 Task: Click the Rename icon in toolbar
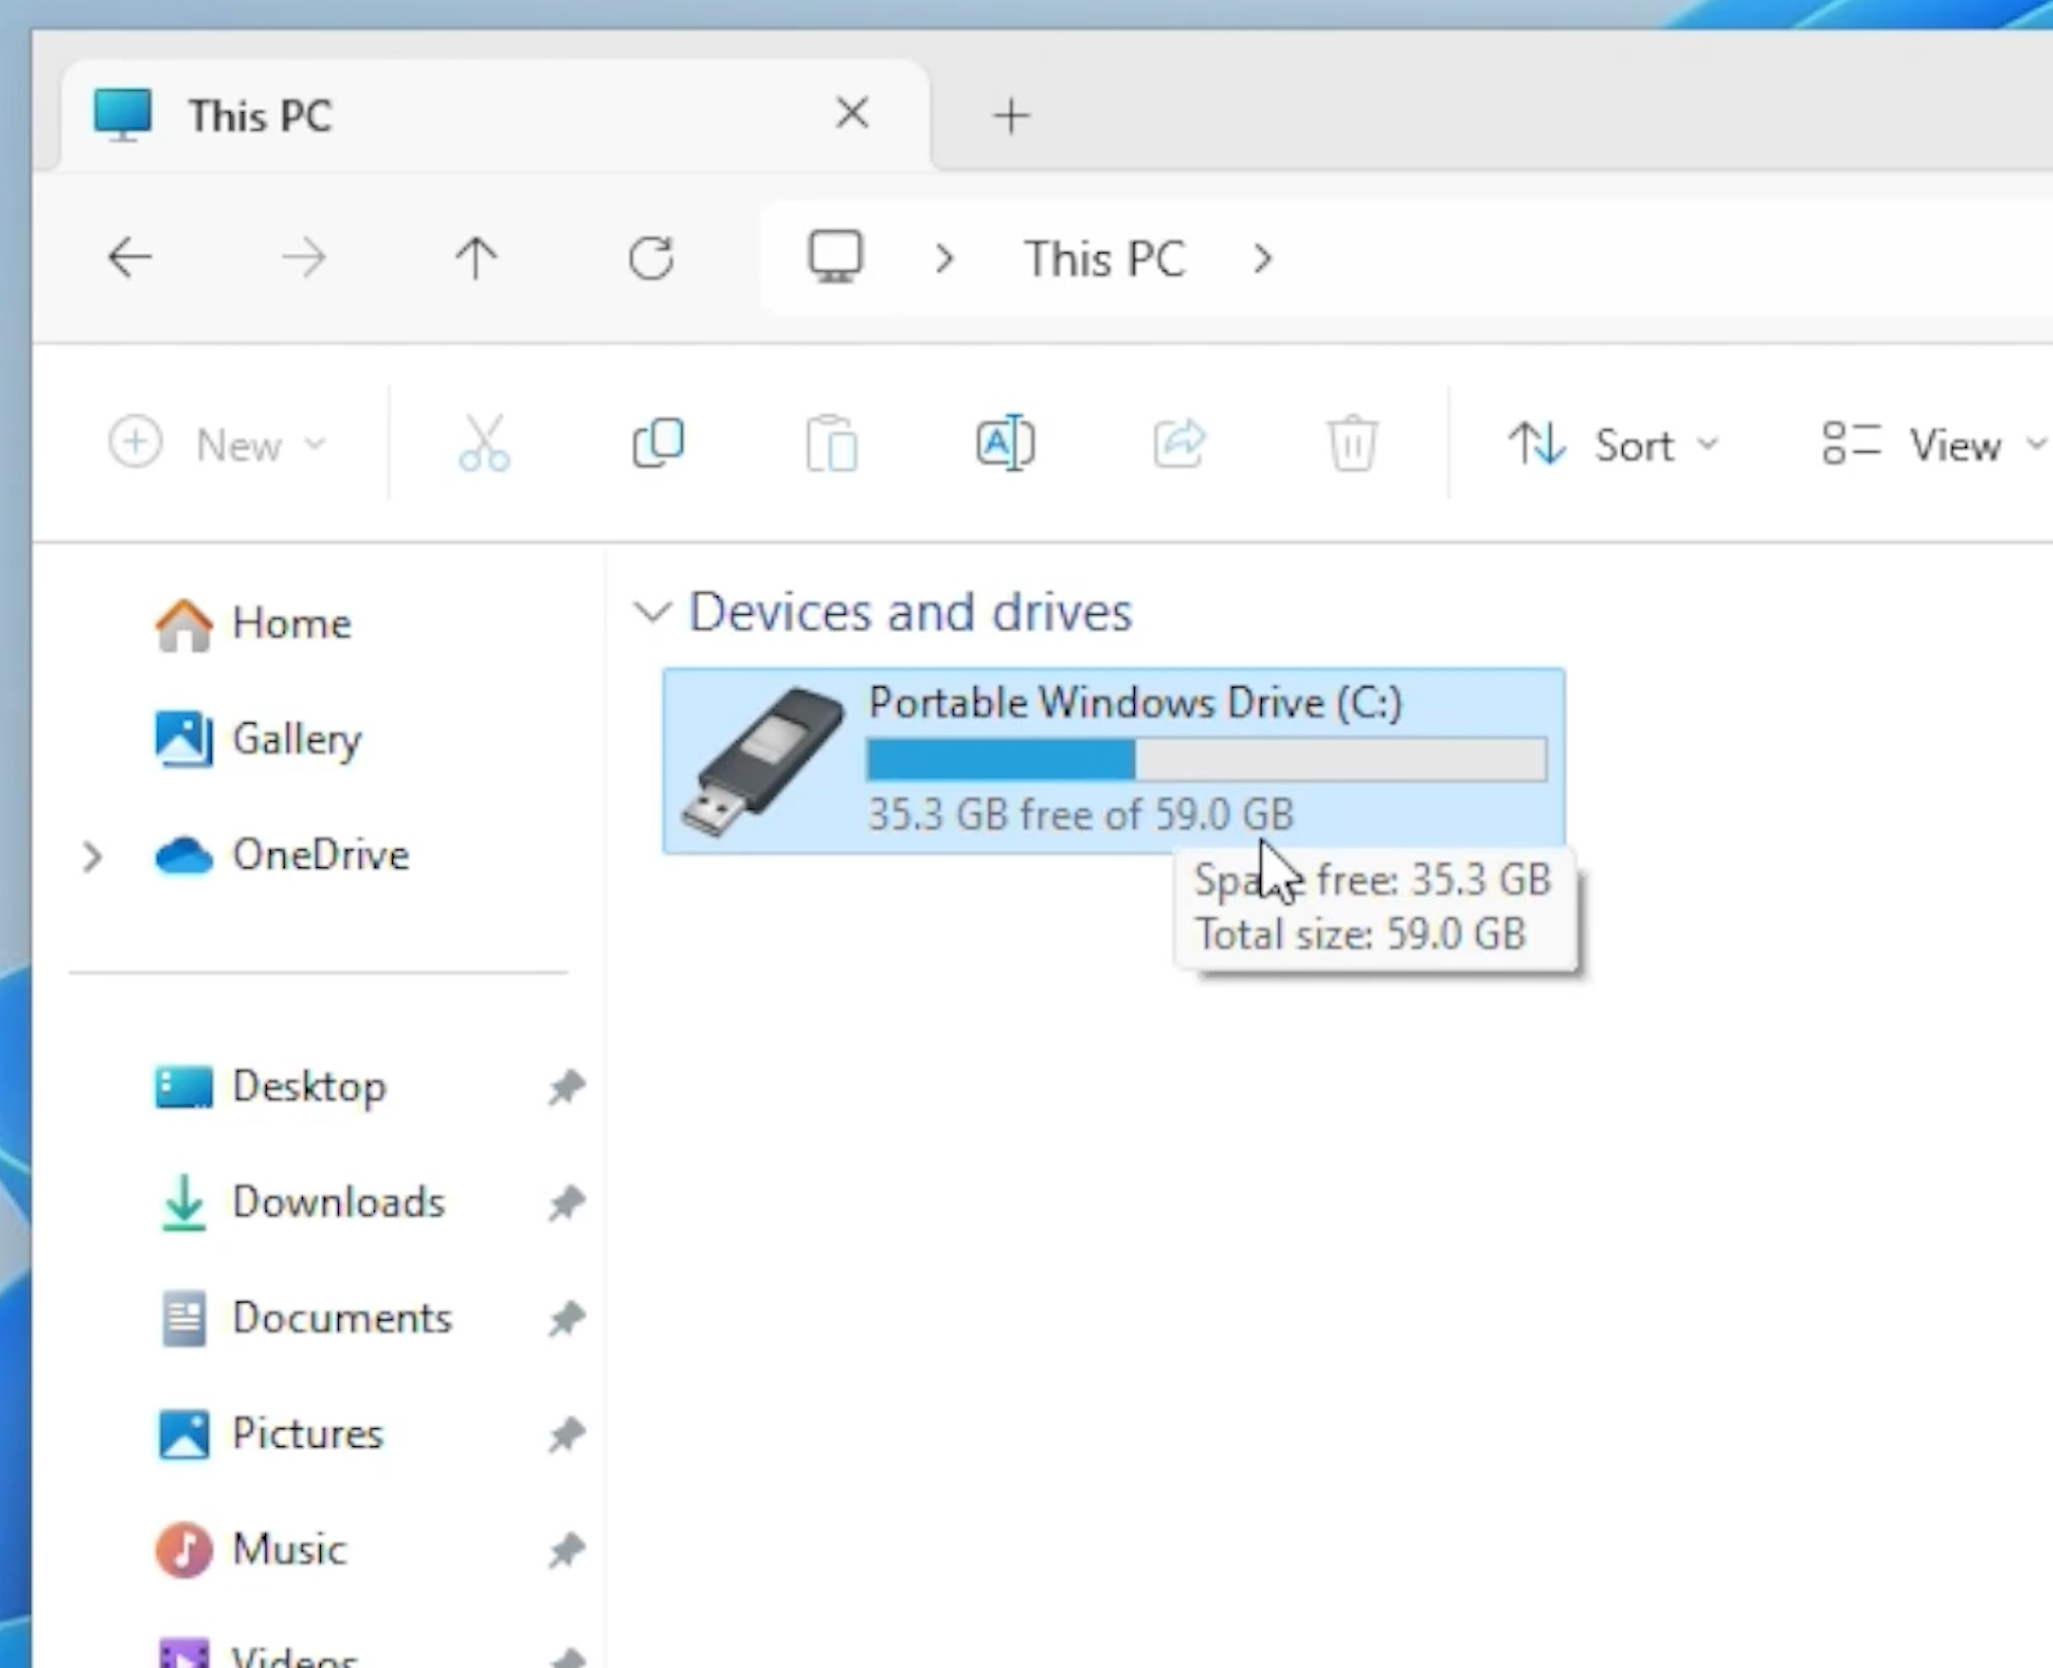click(x=1005, y=442)
